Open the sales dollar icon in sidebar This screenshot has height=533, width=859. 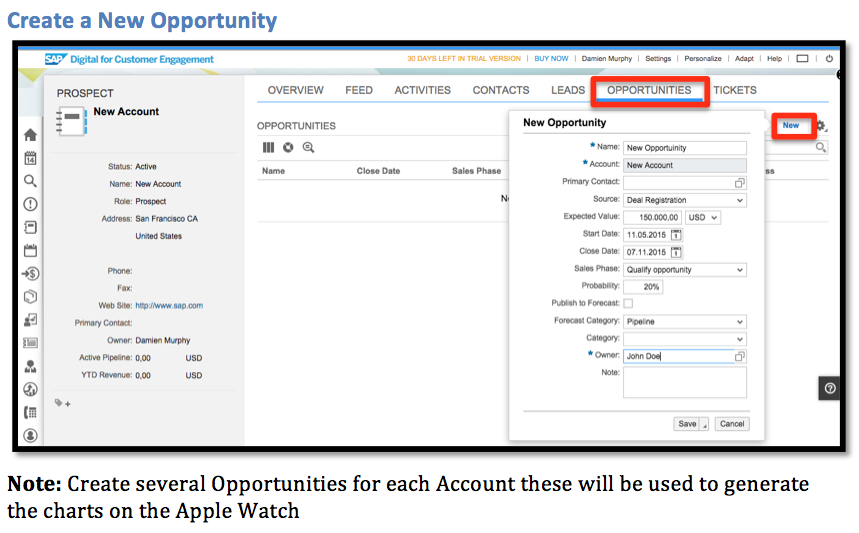(x=30, y=273)
